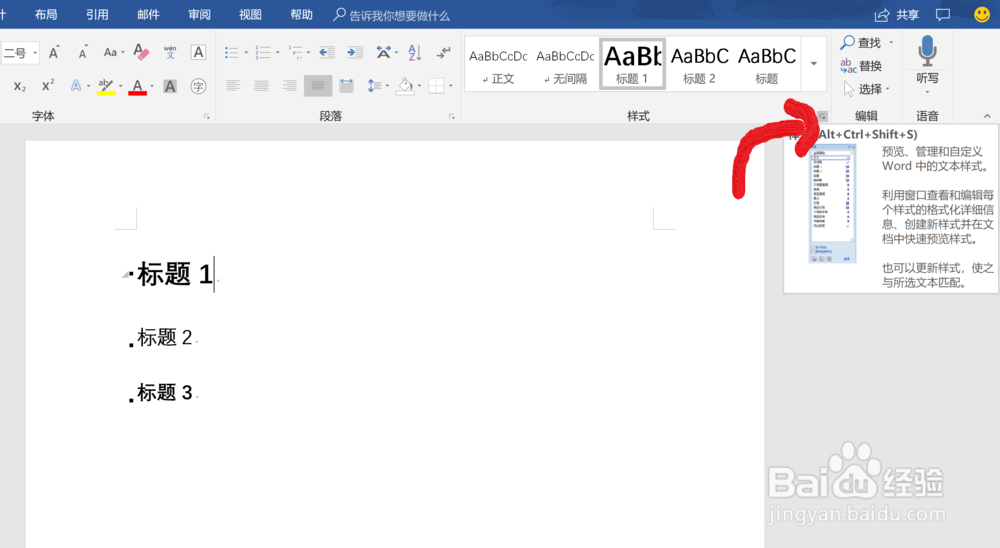1000x548 pixels.
Task: Apply the 正文 style
Action: [498, 64]
